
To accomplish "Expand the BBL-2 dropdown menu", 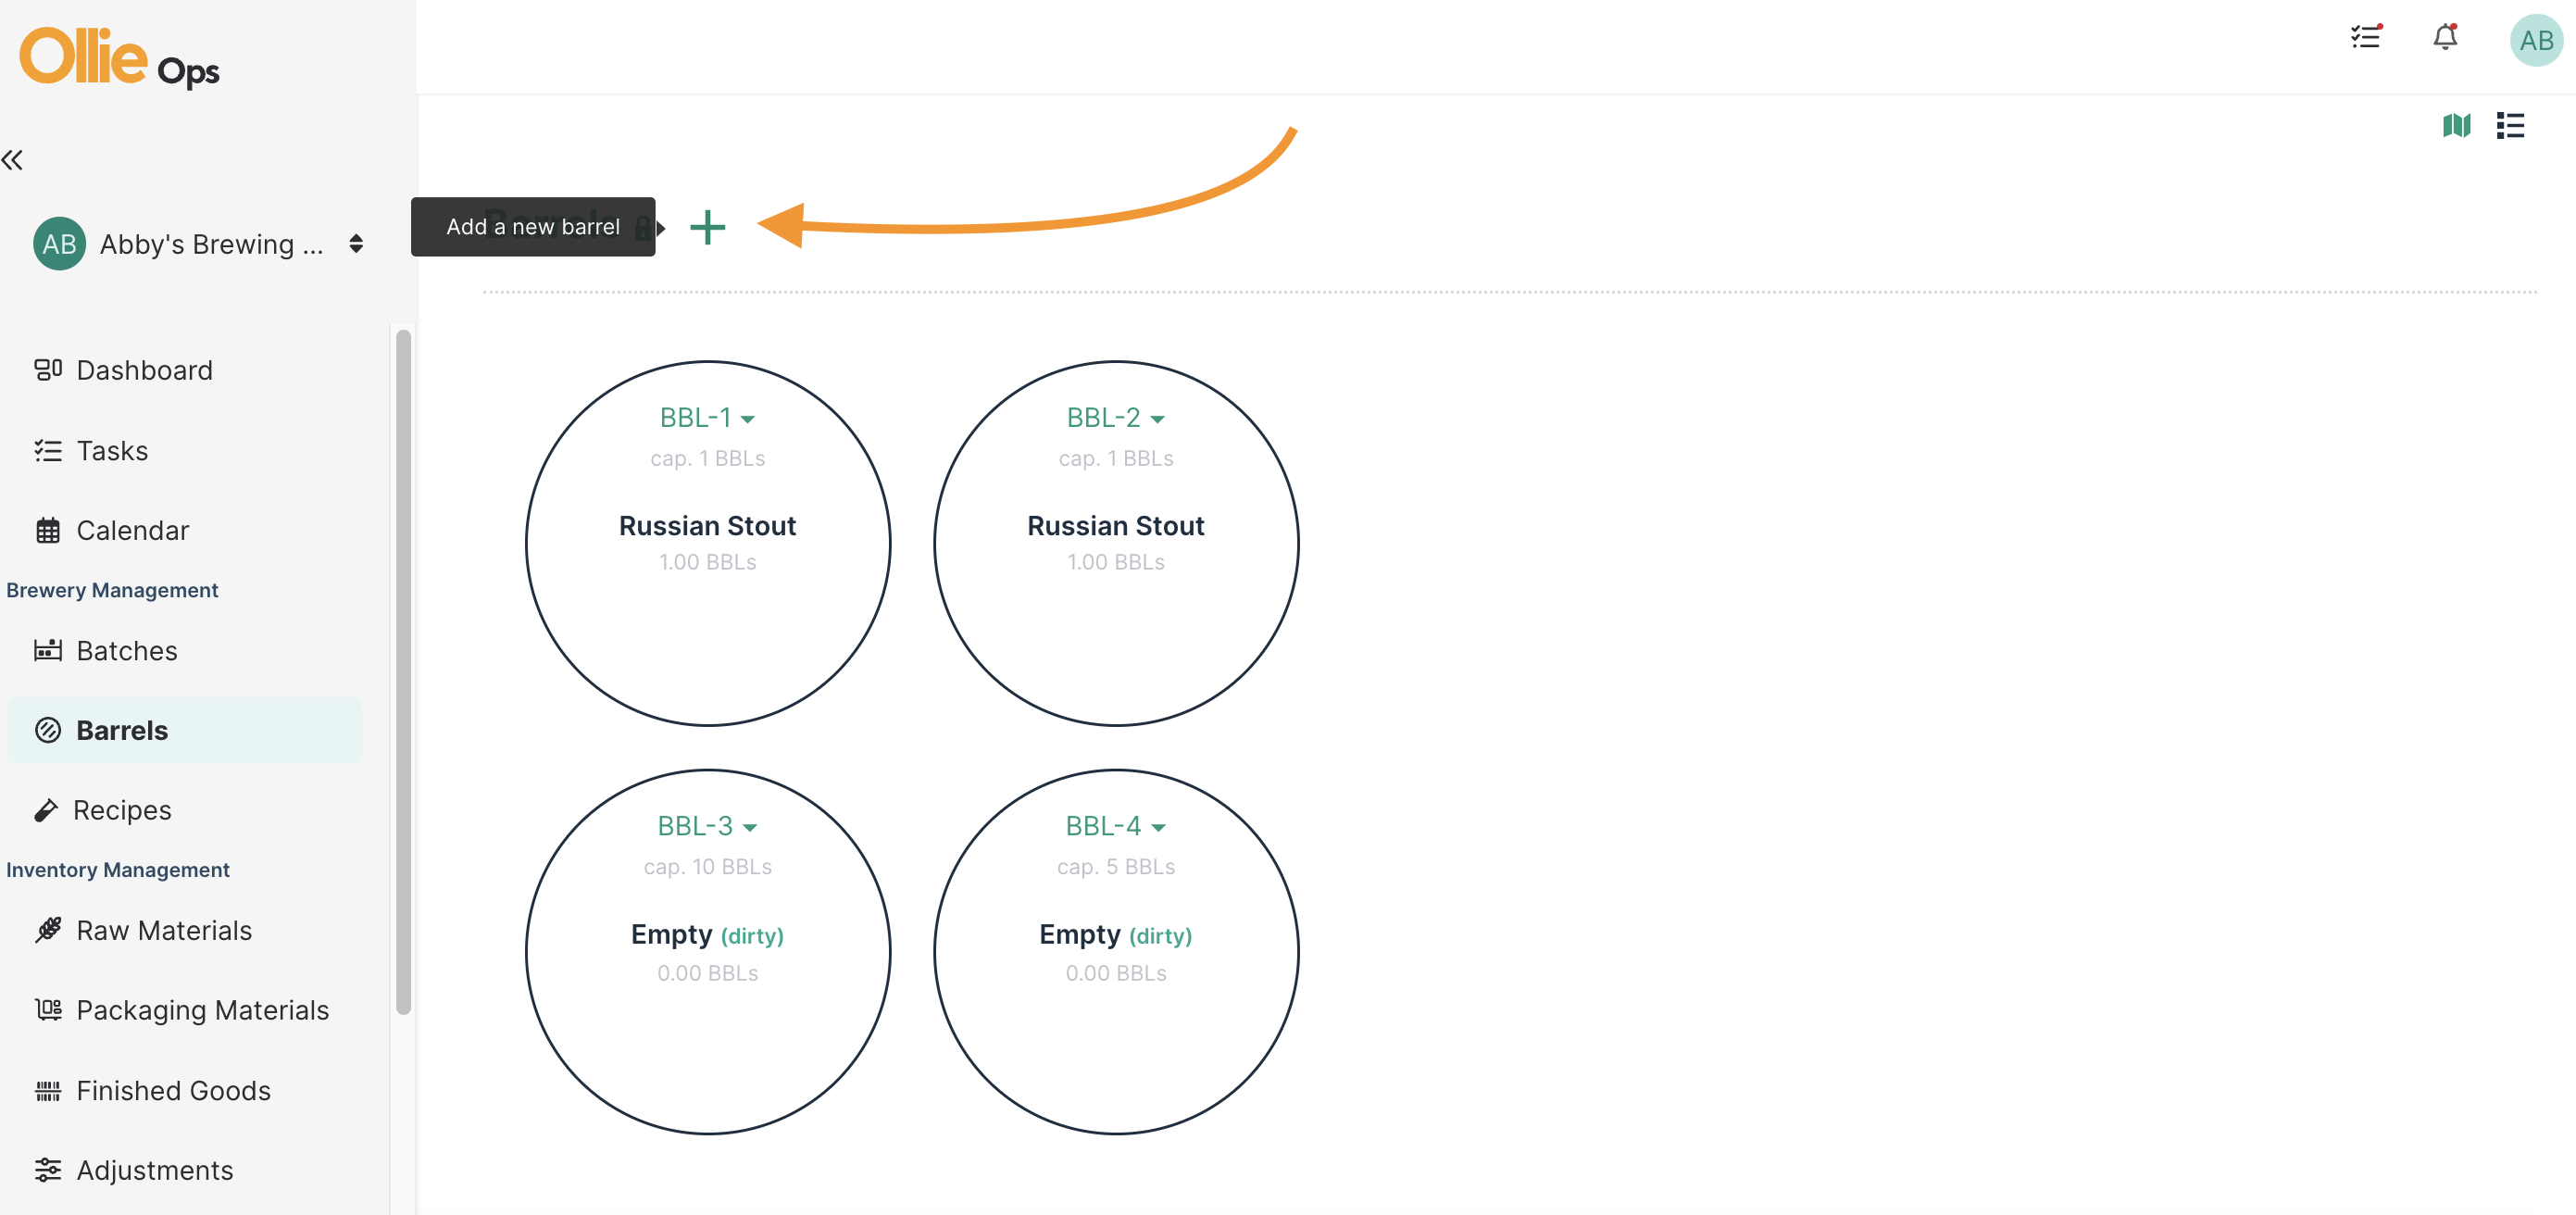I will tap(1115, 418).
